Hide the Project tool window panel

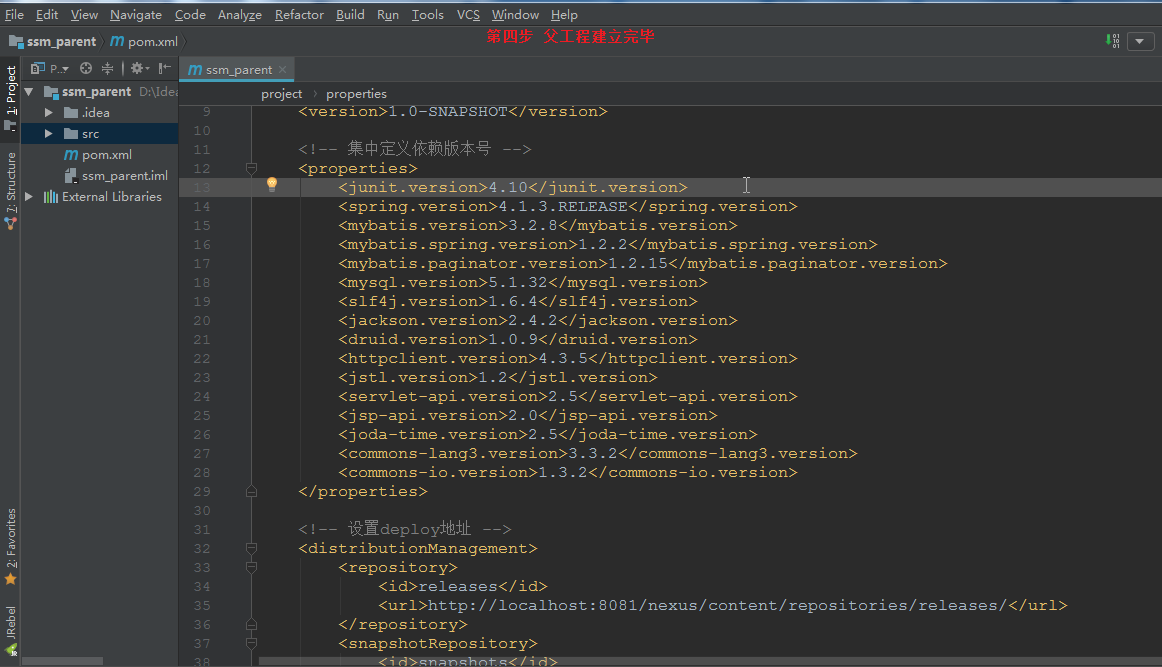165,68
